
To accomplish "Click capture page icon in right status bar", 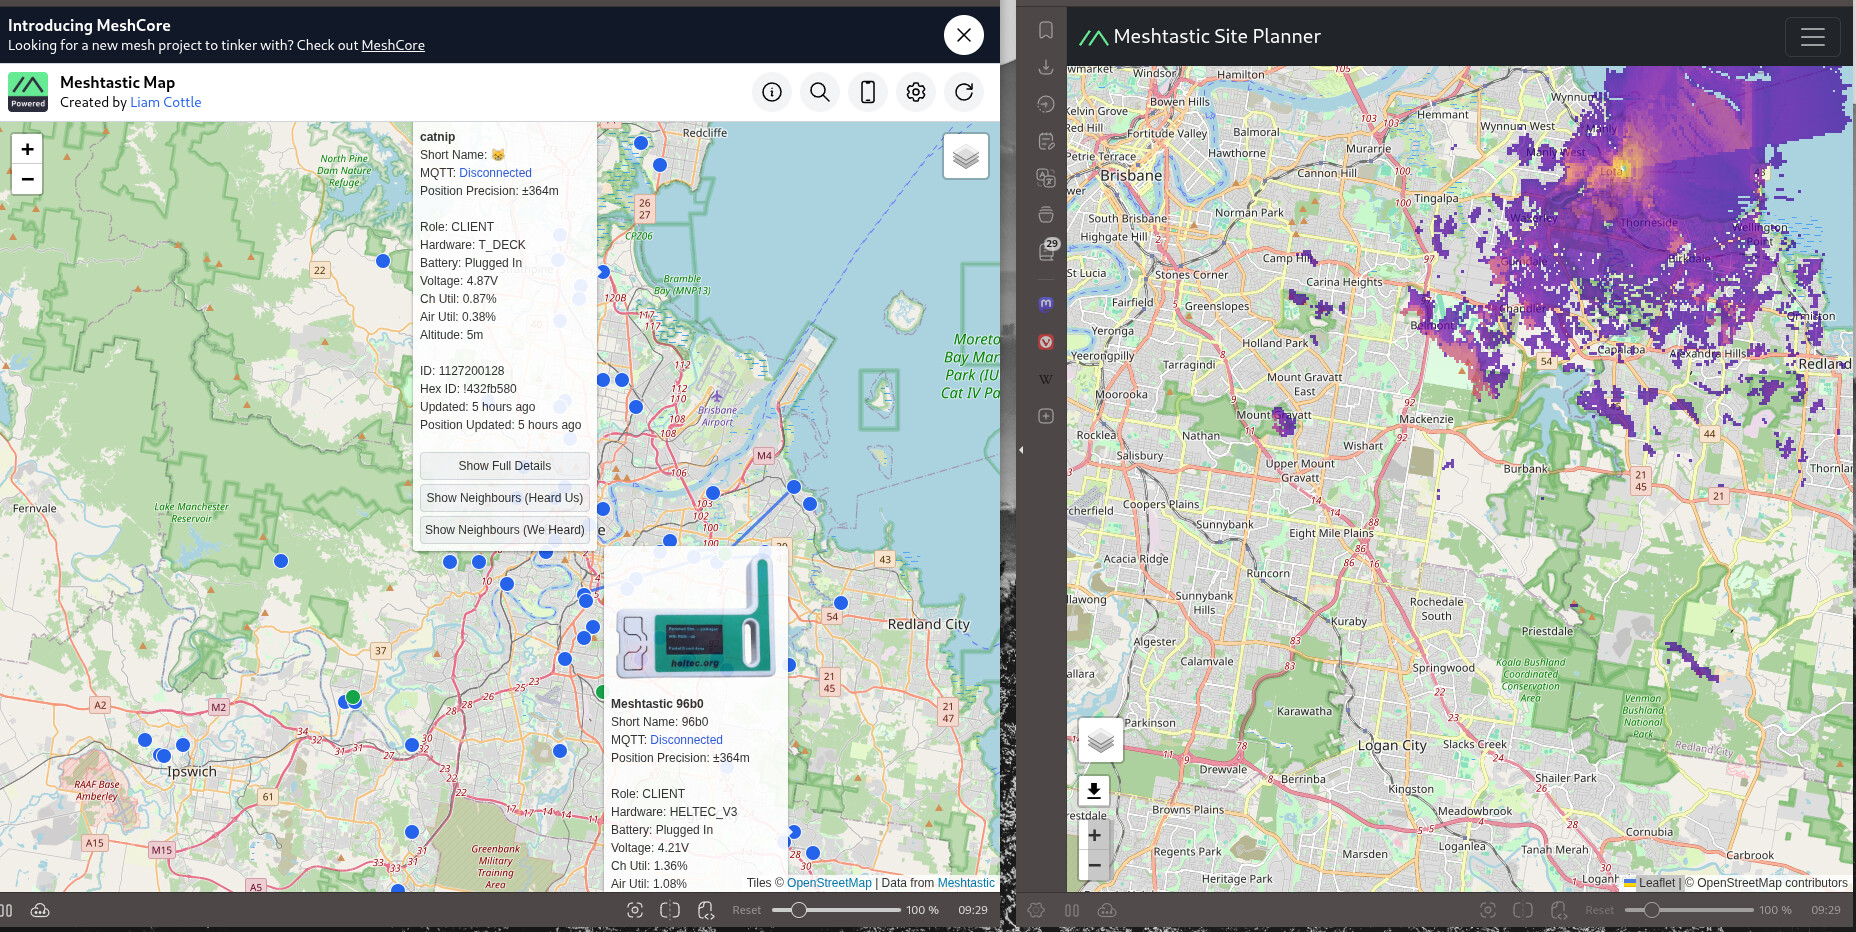I will (1487, 910).
